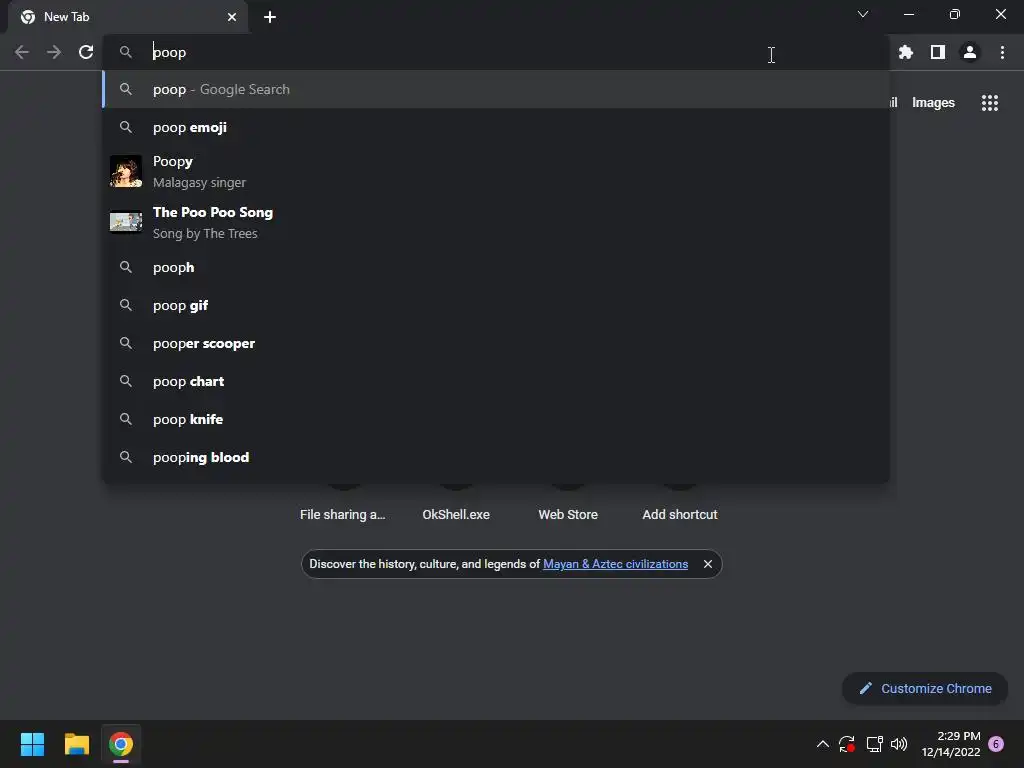Viewport: 1024px width, 768px height.
Task: Choose the 'poop emoji' suggestion
Action: [x=496, y=127]
